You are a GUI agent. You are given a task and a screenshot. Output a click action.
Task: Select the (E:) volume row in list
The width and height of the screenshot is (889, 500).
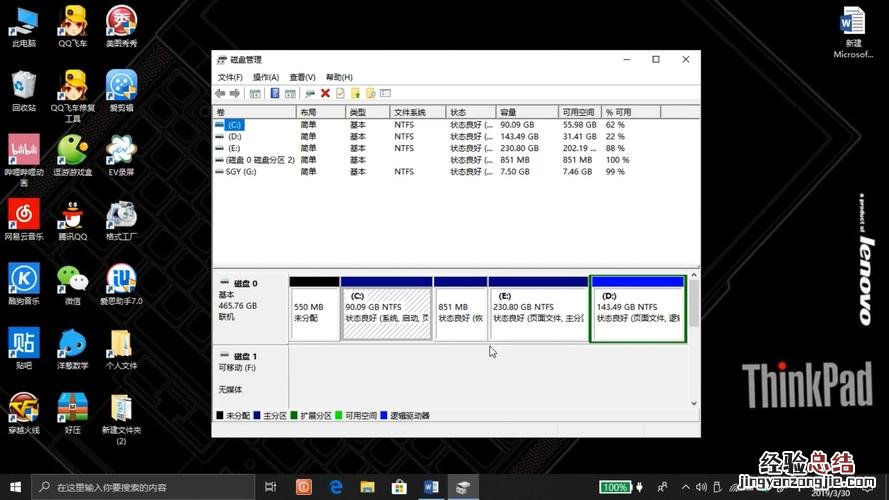click(x=234, y=148)
